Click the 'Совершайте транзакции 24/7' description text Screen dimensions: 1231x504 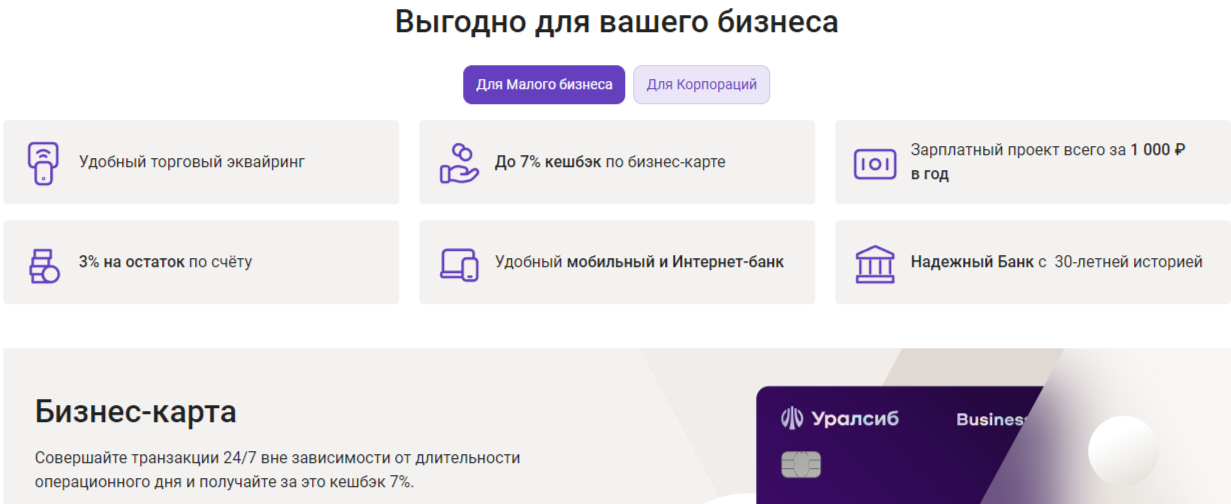[277, 470]
